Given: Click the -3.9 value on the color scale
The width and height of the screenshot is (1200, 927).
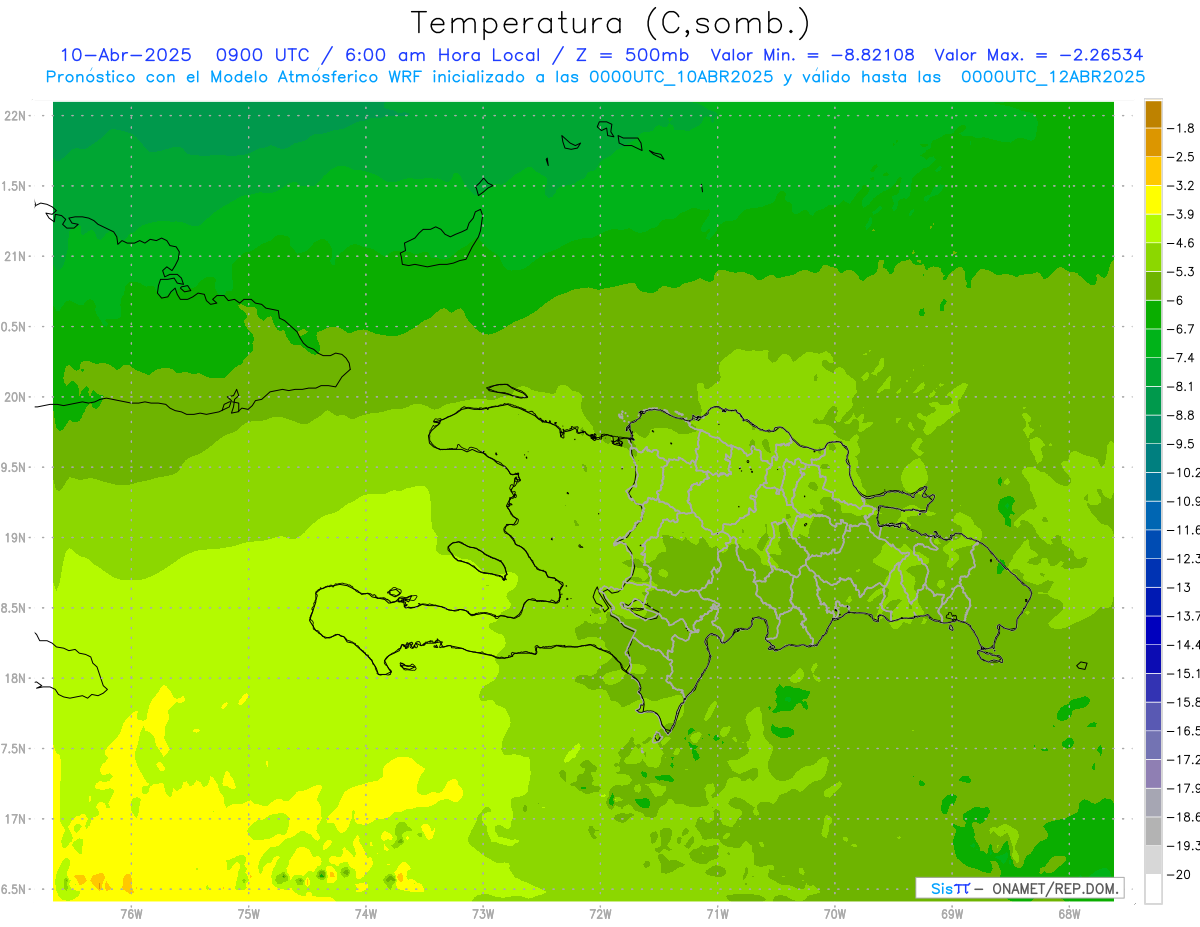Looking at the screenshot, I should tap(1181, 214).
